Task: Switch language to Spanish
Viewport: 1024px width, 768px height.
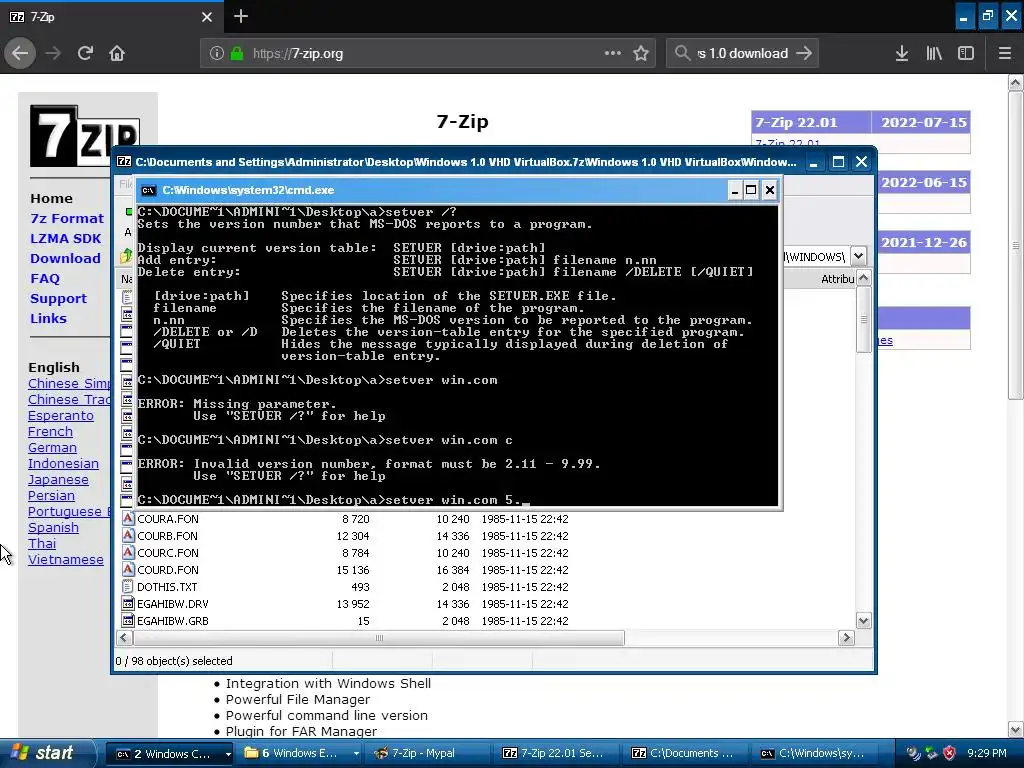Action: coord(54,528)
